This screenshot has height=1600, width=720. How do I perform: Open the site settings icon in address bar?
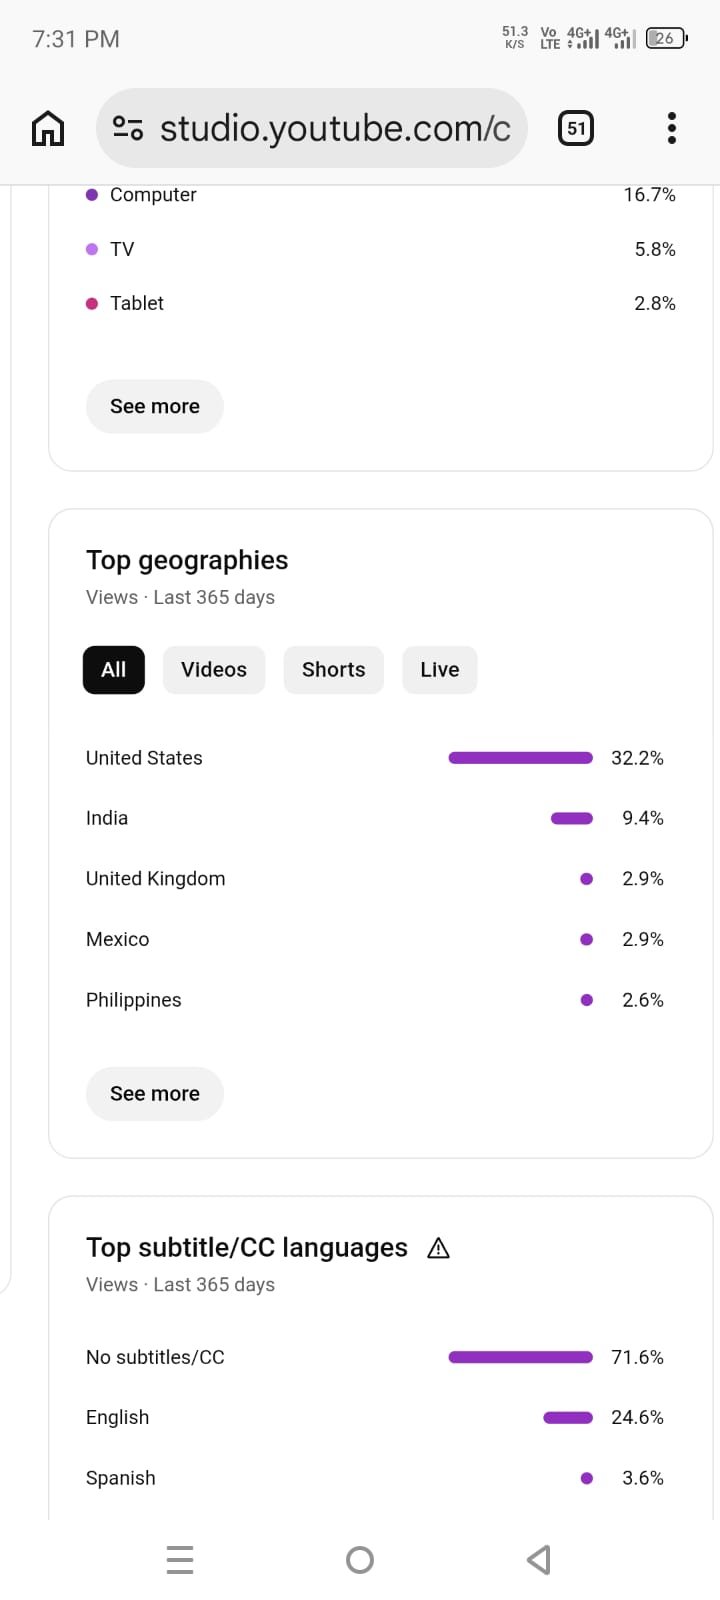coord(128,128)
